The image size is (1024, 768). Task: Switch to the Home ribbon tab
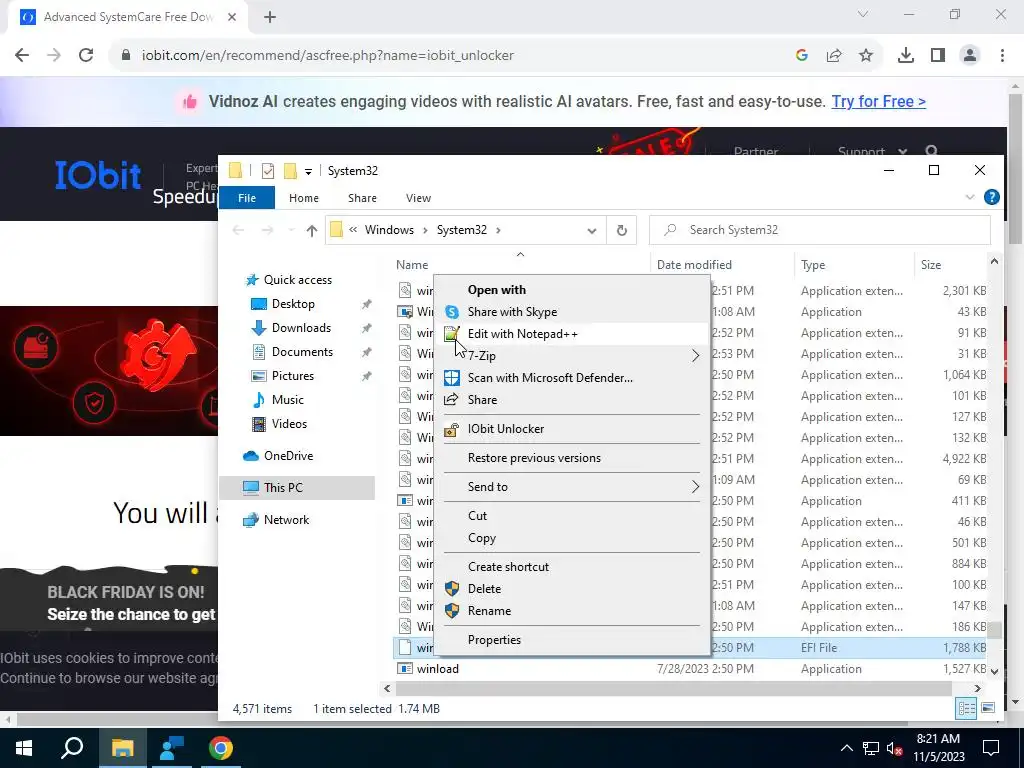click(x=304, y=198)
